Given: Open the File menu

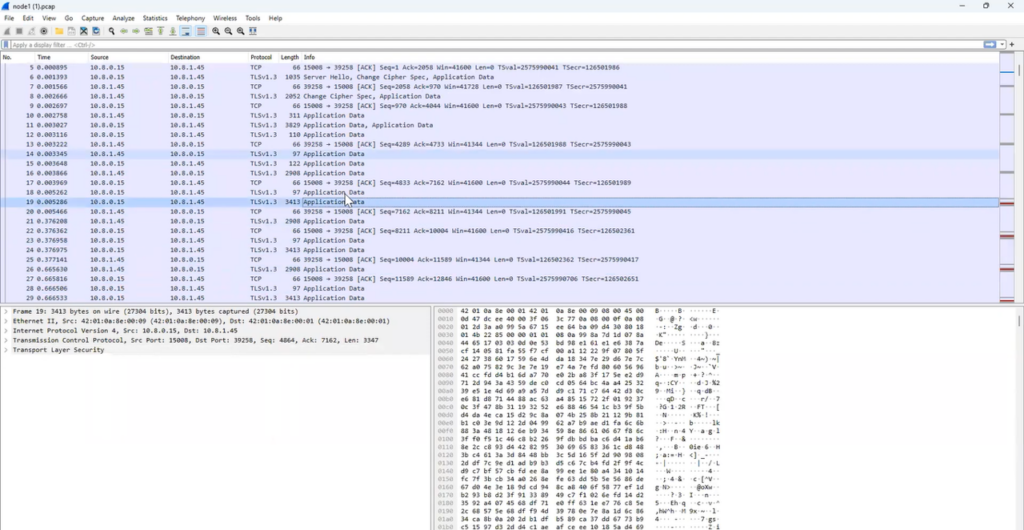Looking at the screenshot, I should [x=9, y=18].
